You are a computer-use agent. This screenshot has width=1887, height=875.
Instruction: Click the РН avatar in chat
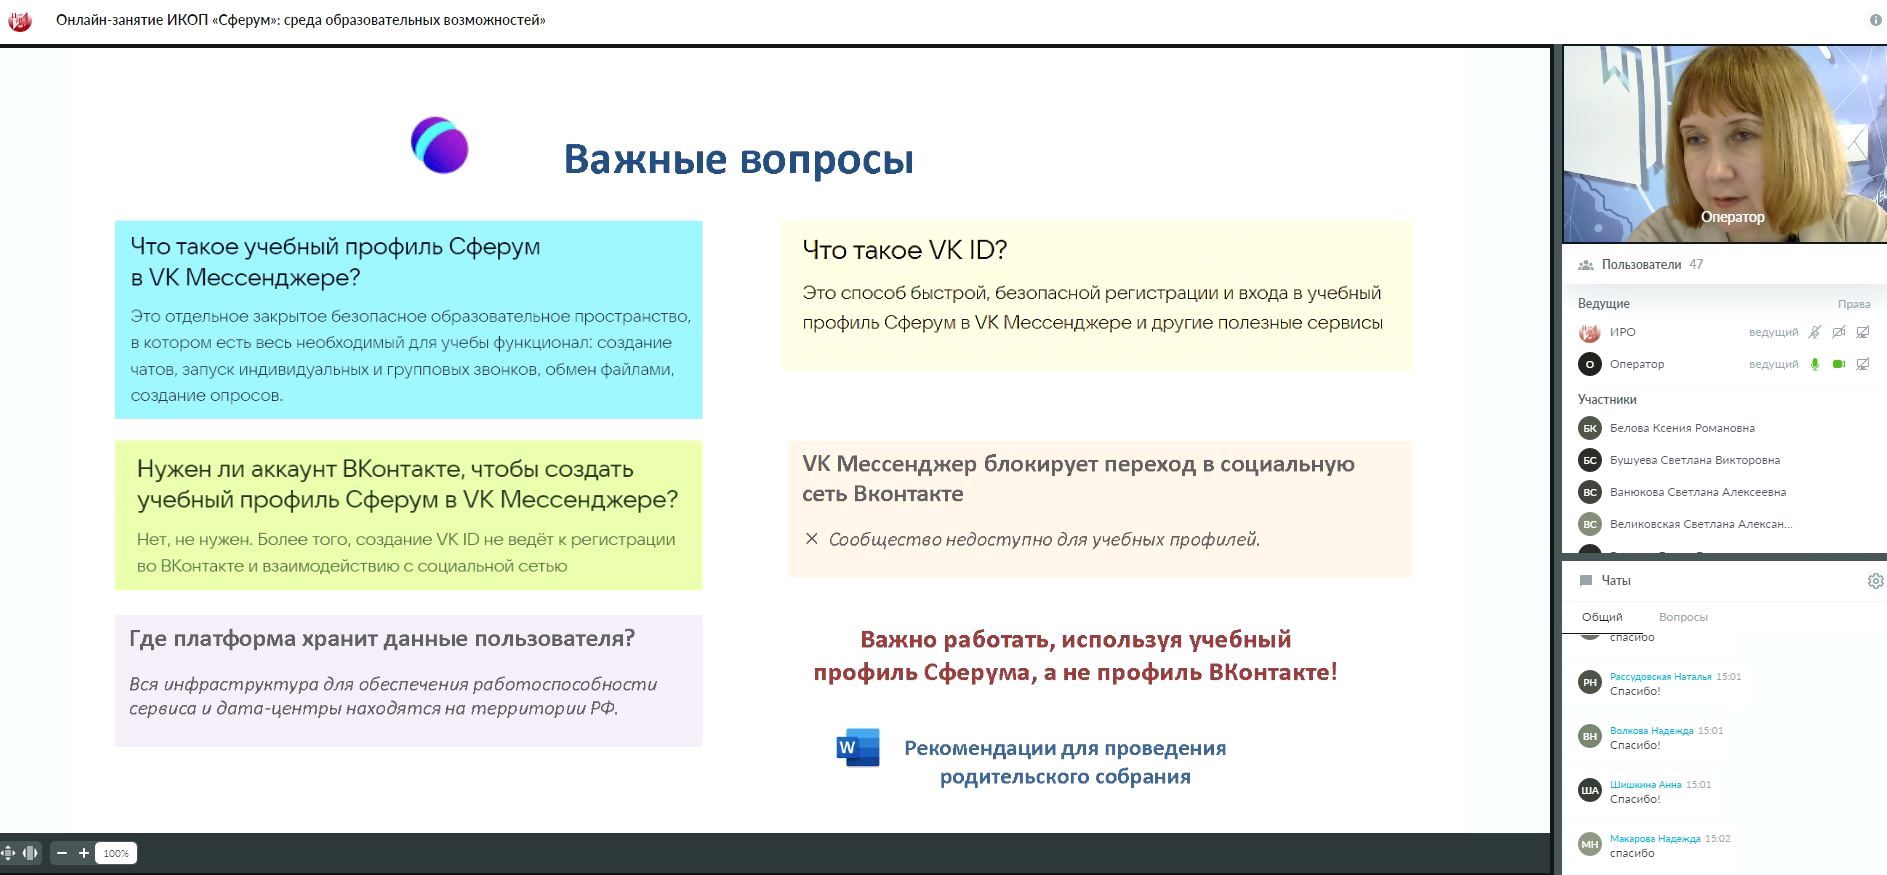point(1589,683)
